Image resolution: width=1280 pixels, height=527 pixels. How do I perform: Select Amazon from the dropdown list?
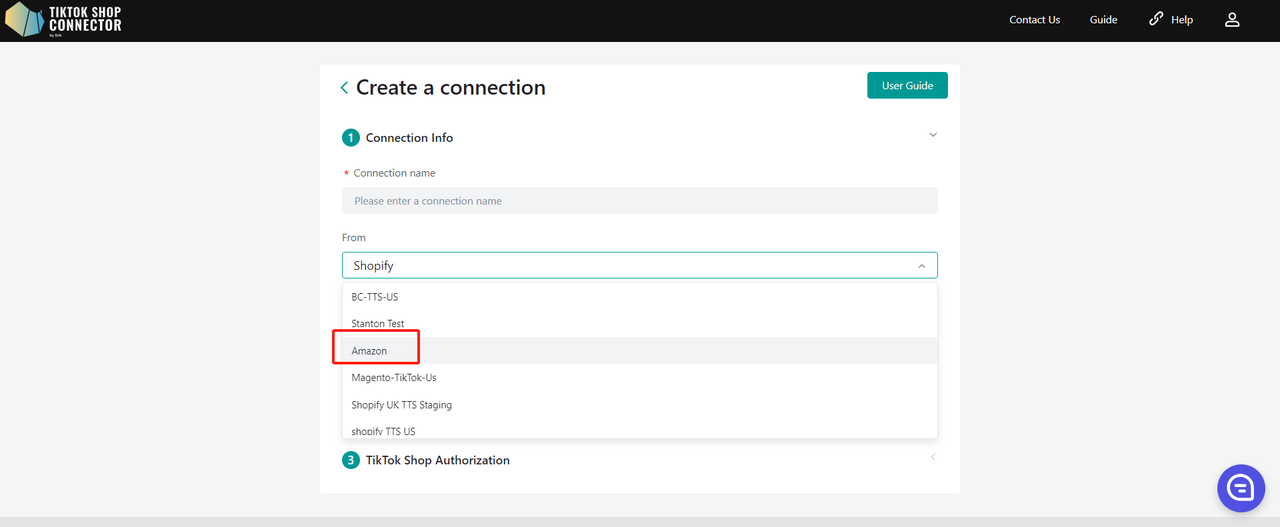pos(370,351)
